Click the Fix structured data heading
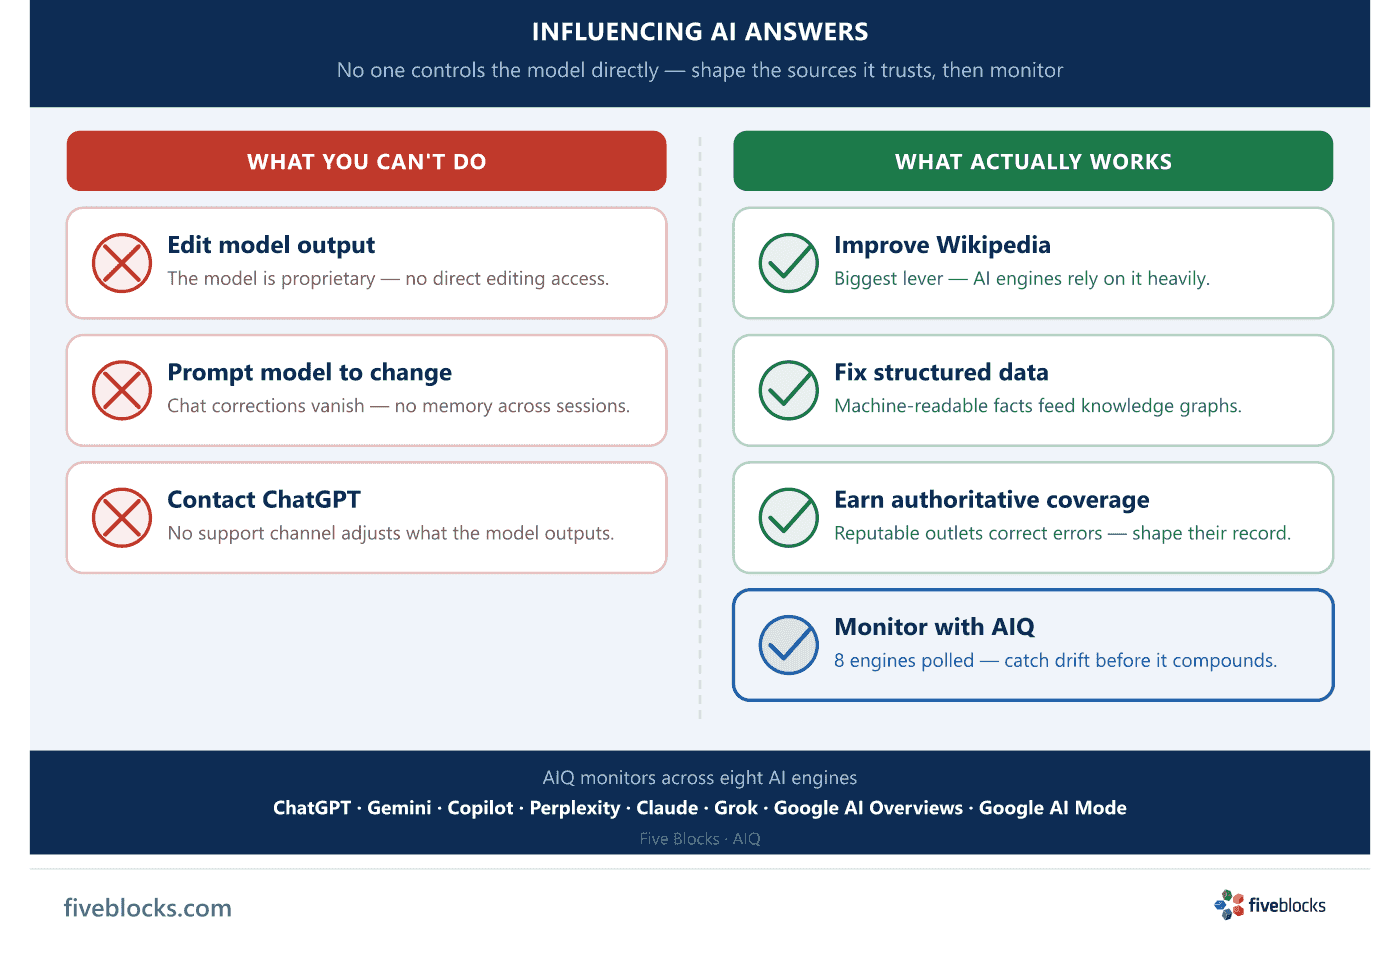The image size is (1400, 955). pyautogui.click(x=941, y=372)
